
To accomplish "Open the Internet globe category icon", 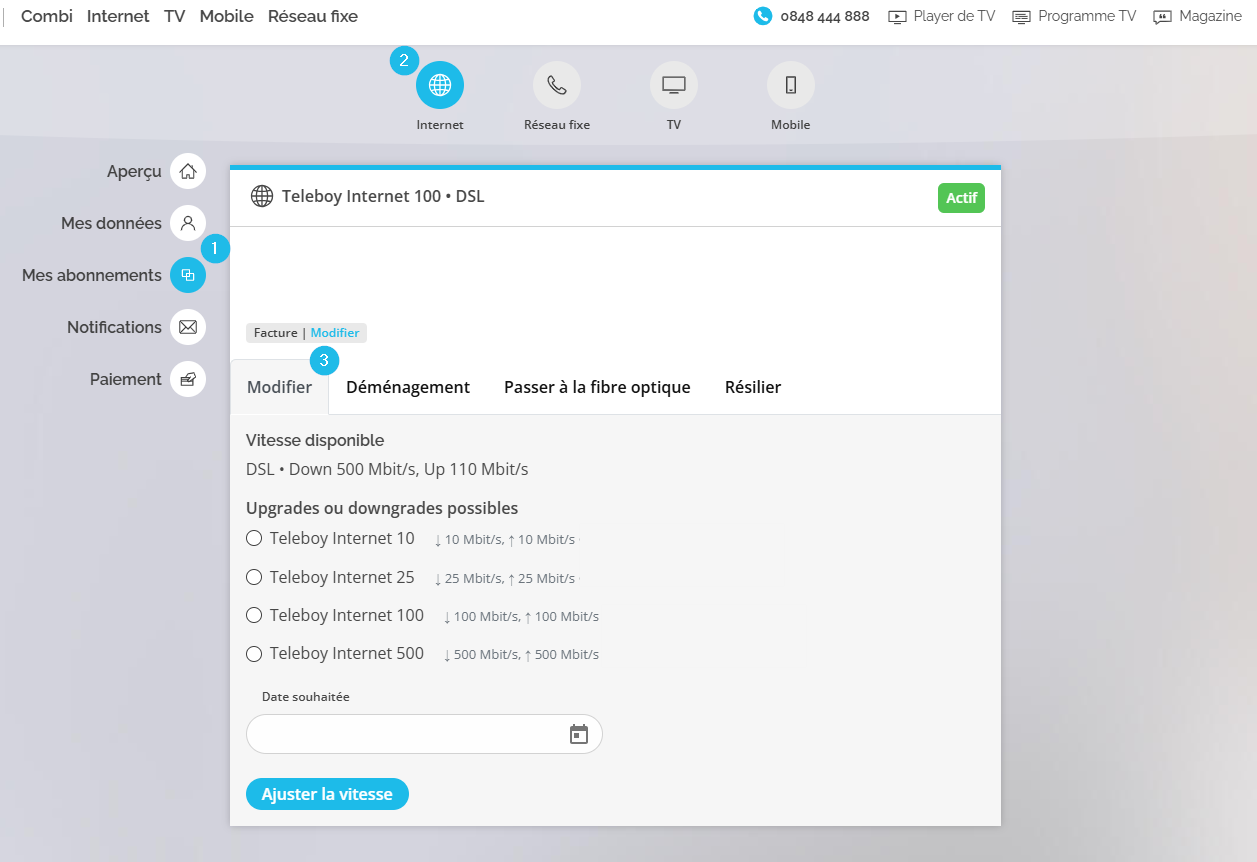I will 440,85.
